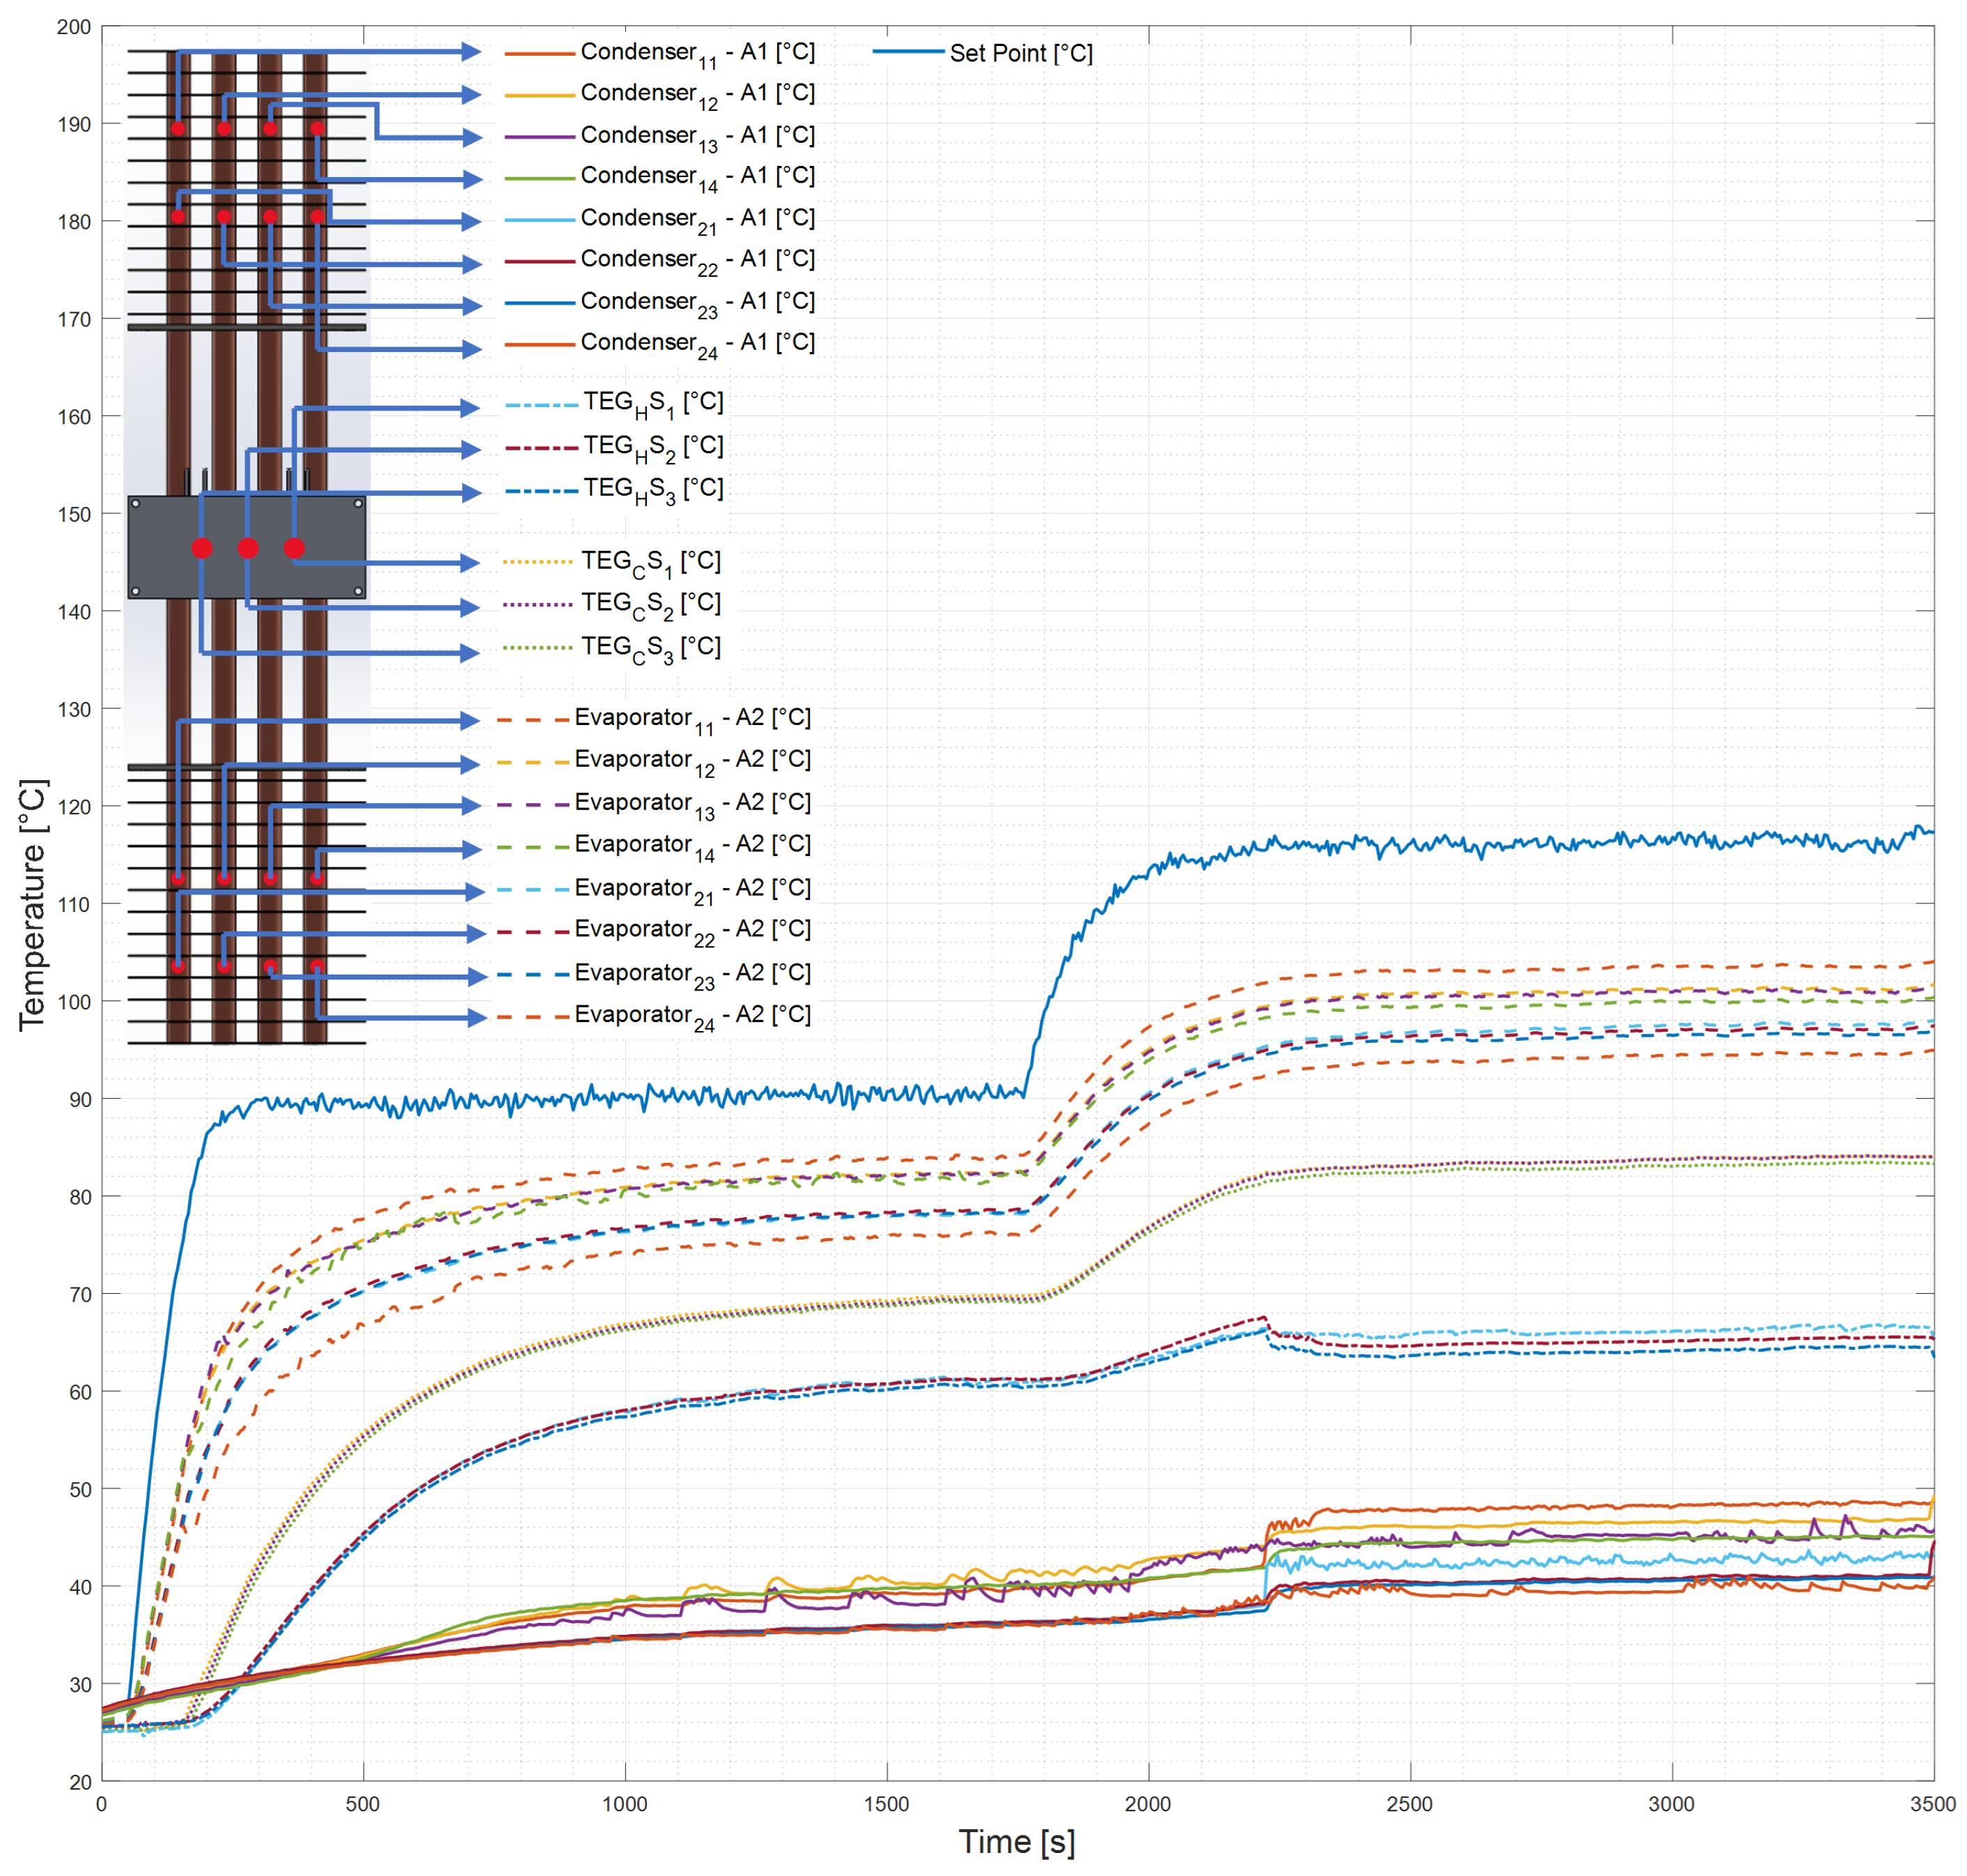Screen dimensions: 1967x1876
Task: Click the arrow pointing to TEG C S3
Action: (x=468, y=653)
